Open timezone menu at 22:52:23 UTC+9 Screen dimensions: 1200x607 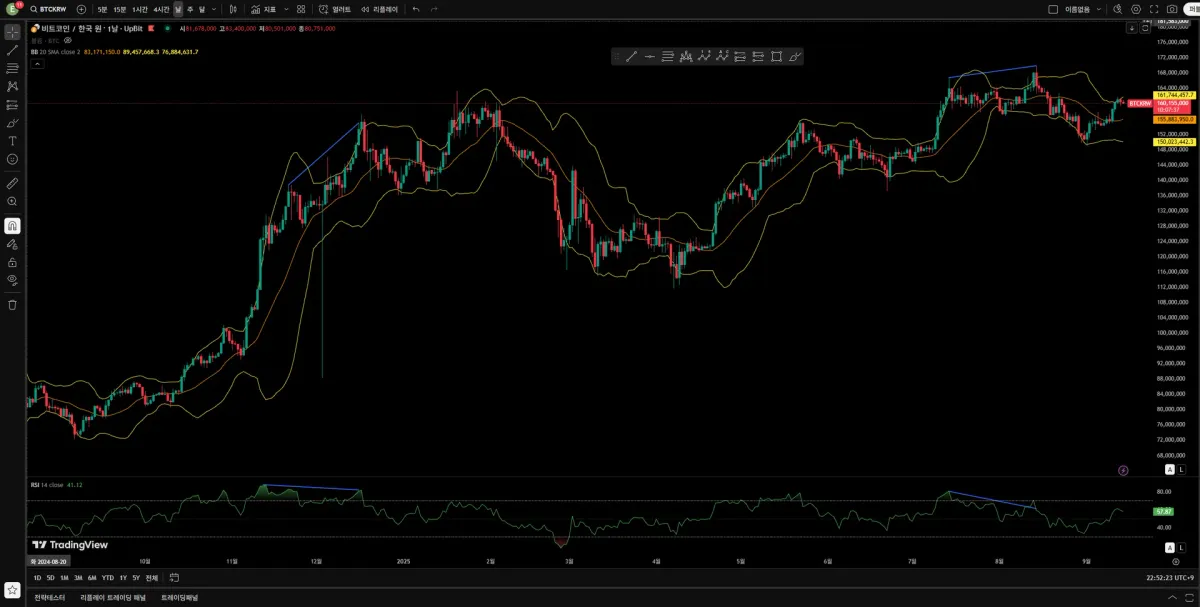[x=1170, y=577]
